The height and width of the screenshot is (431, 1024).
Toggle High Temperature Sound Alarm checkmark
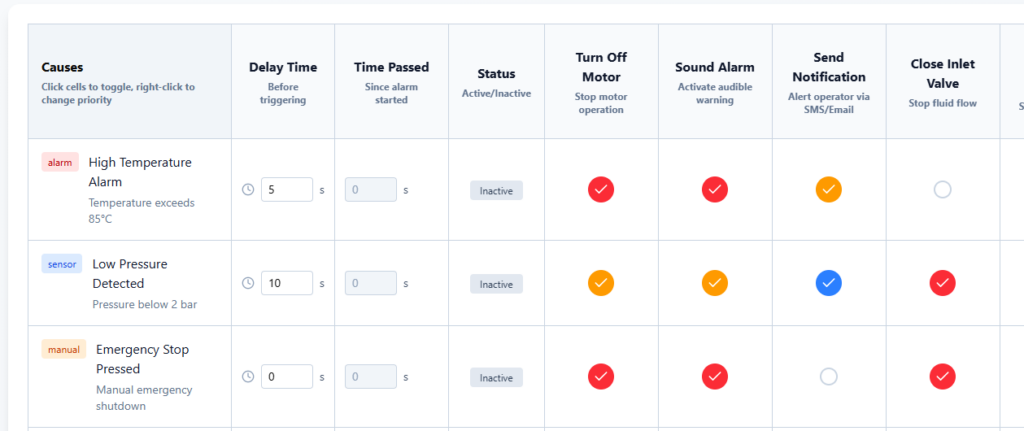point(715,189)
